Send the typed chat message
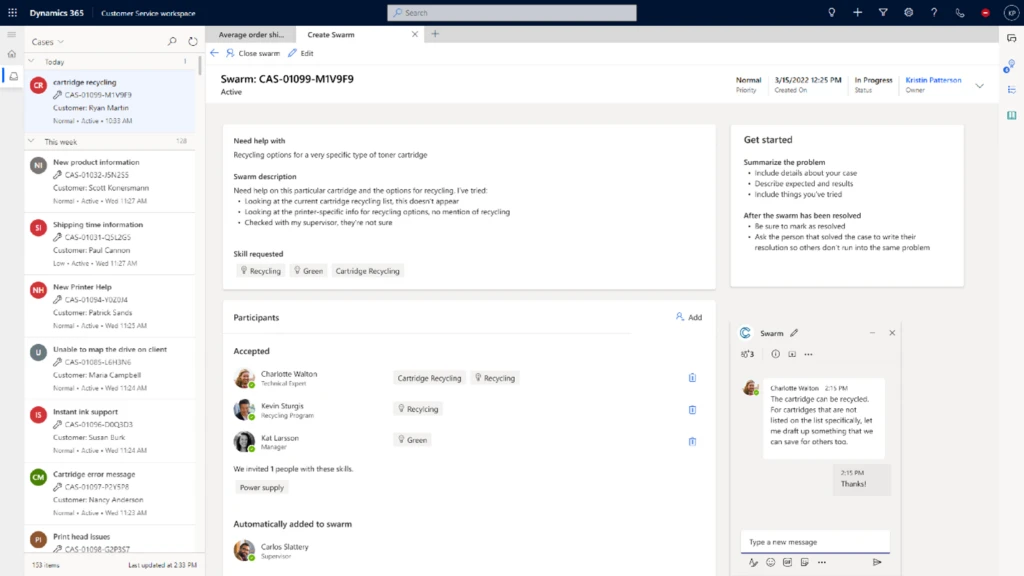 tap(878, 562)
